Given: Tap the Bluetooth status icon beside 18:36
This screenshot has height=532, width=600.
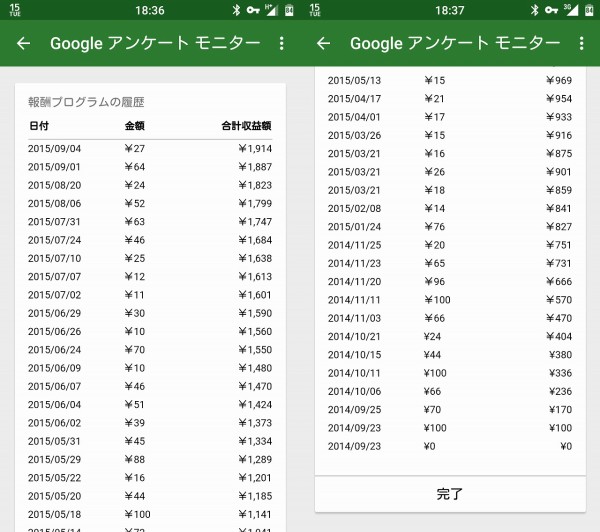Looking at the screenshot, I should [x=234, y=10].
